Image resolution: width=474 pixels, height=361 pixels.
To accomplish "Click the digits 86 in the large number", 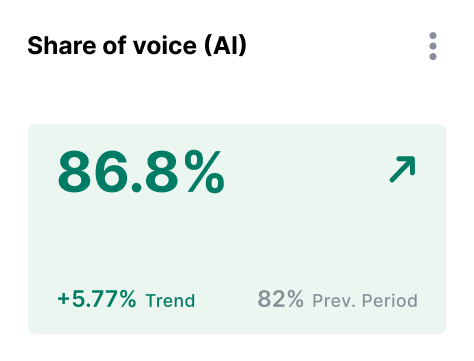I will click(x=93, y=172).
